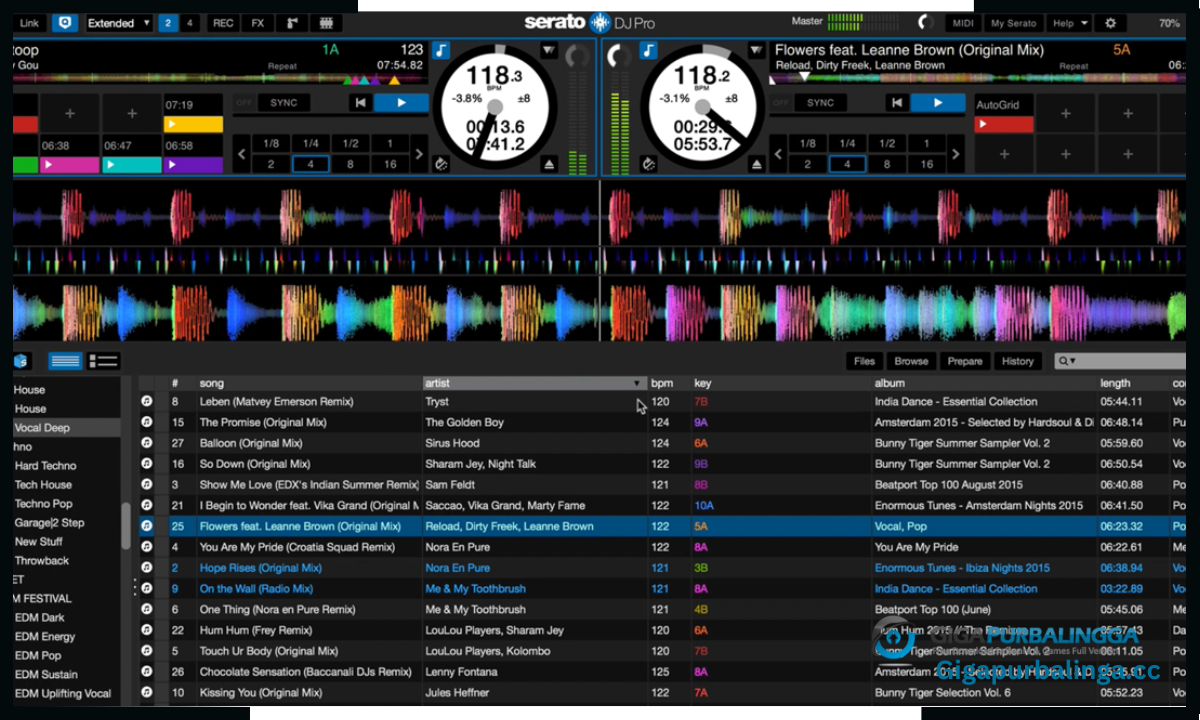The image size is (1200, 720).
Task: Click track icon next to Balloon row
Action: click(x=146, y=443)
